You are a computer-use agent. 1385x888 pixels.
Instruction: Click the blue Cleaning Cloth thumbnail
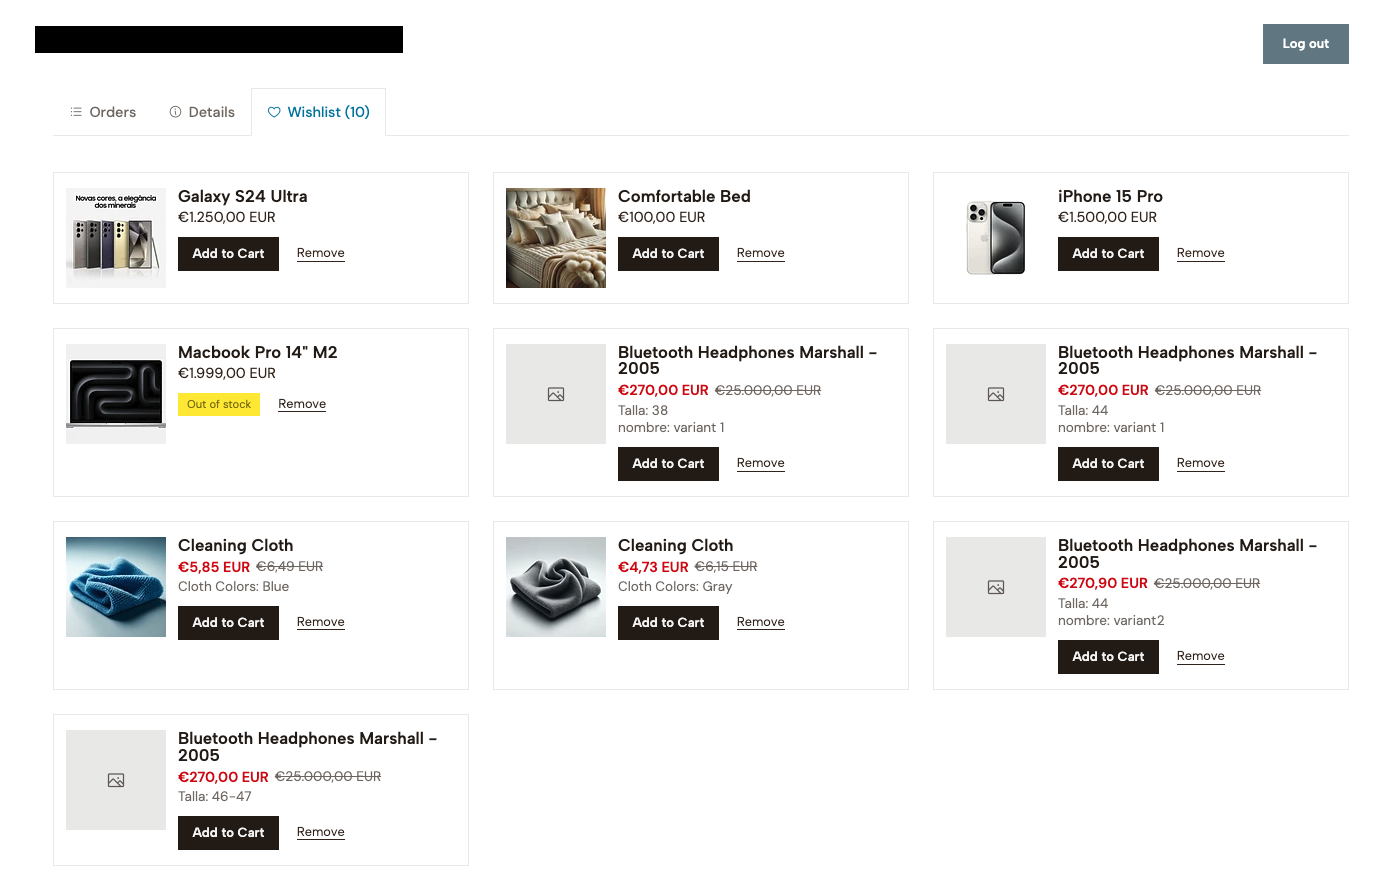coord(116,587)
